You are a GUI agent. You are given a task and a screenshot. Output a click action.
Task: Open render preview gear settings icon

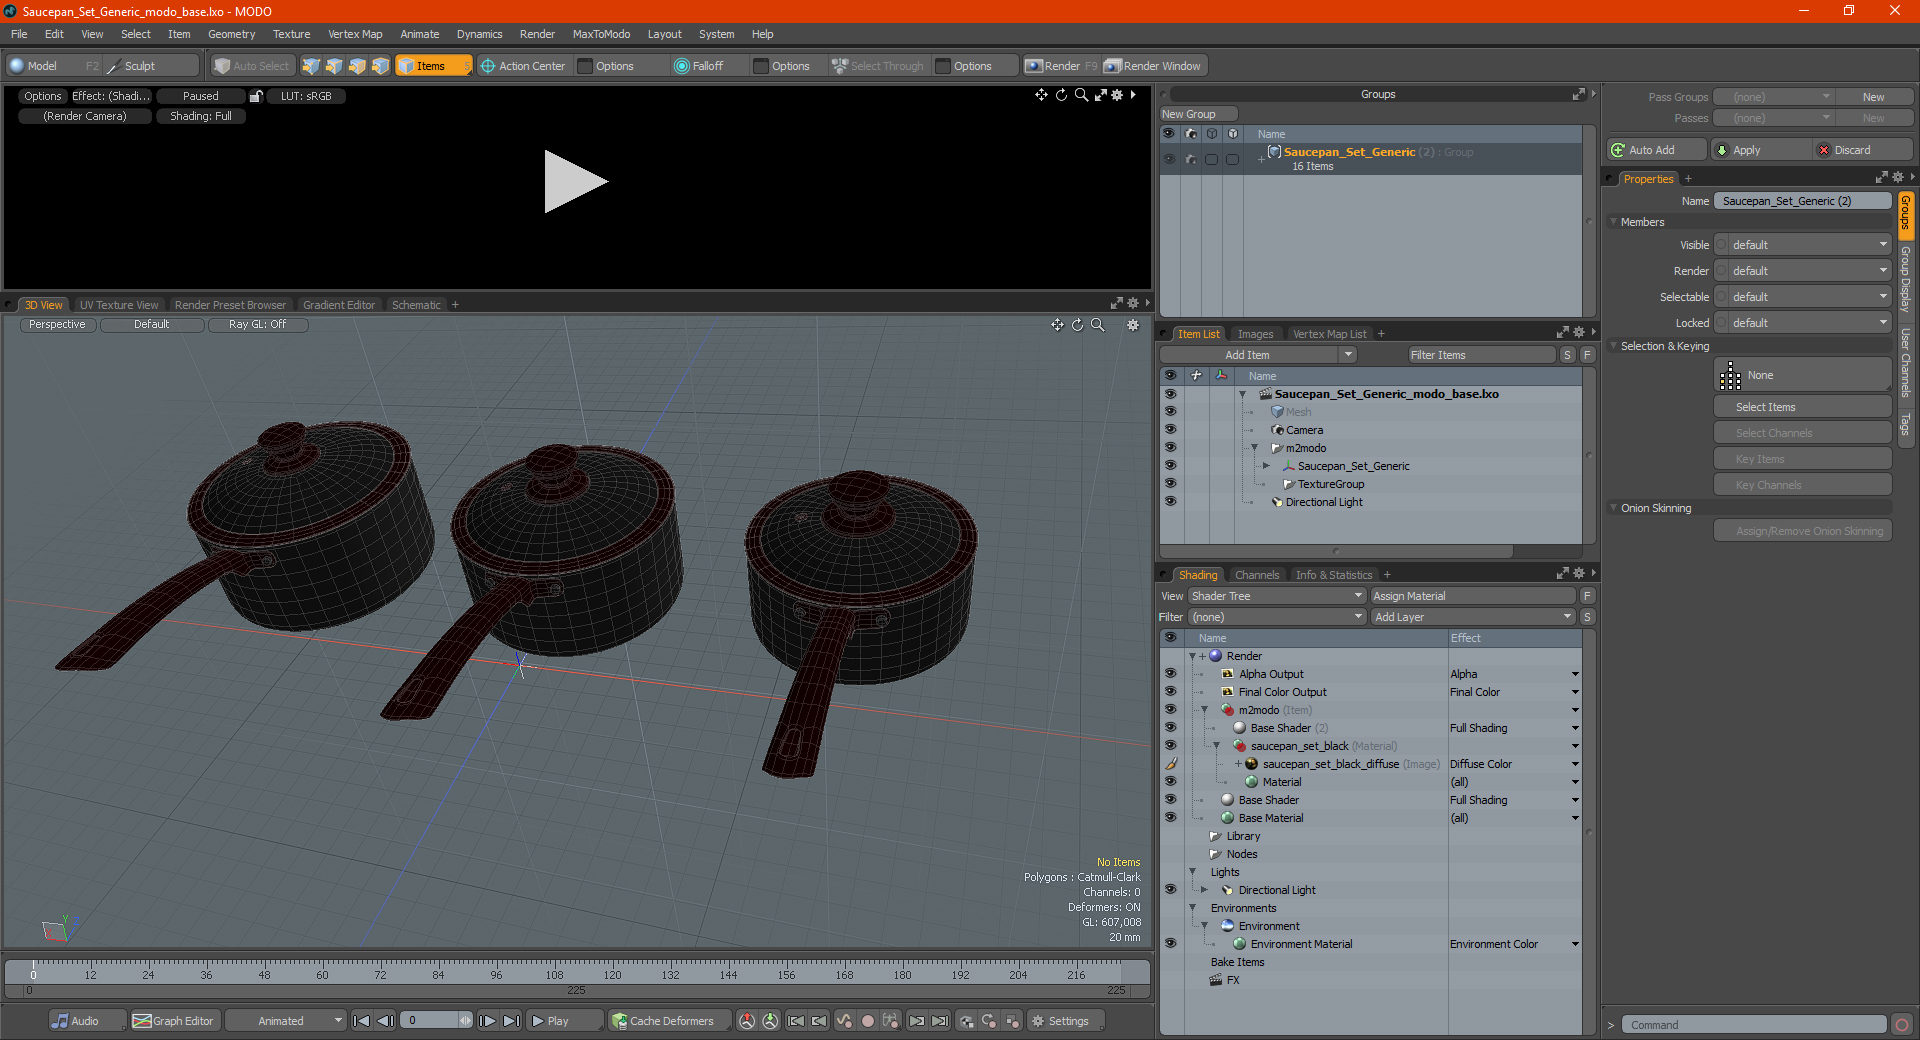(x=1117, y=95)
